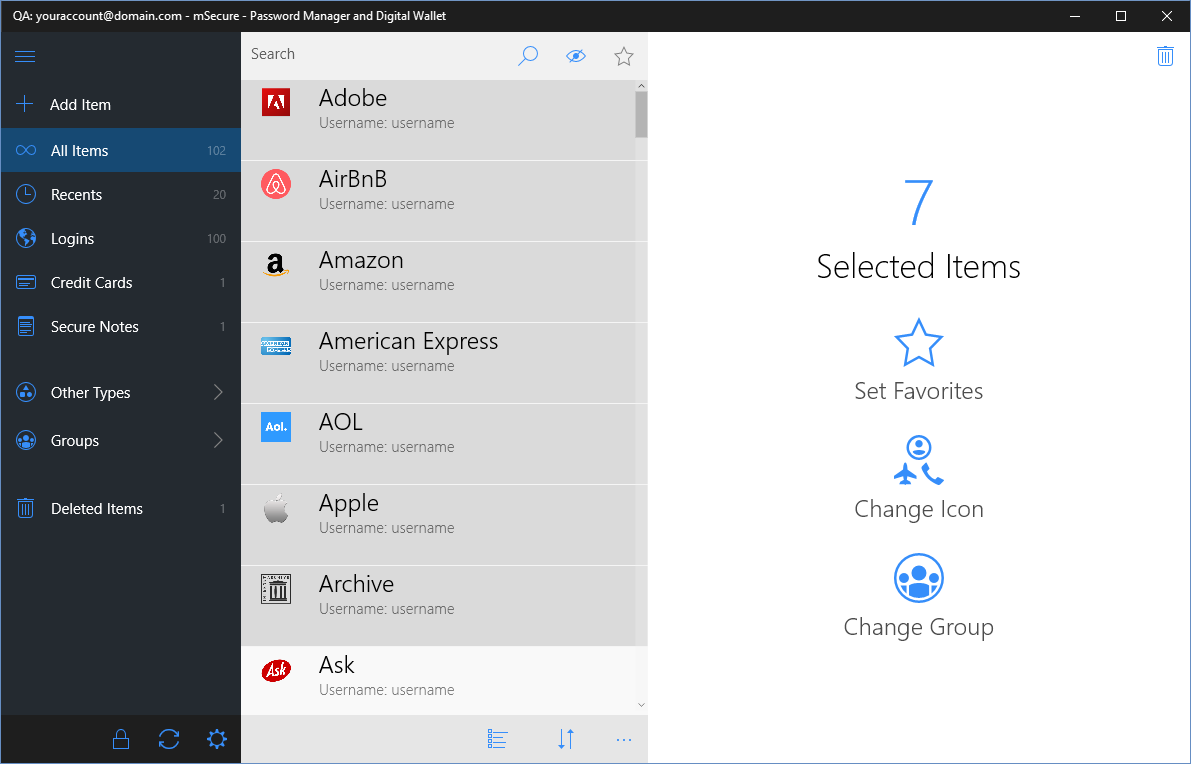
Task: Open the Recents category
Action: tap(121, 194)
